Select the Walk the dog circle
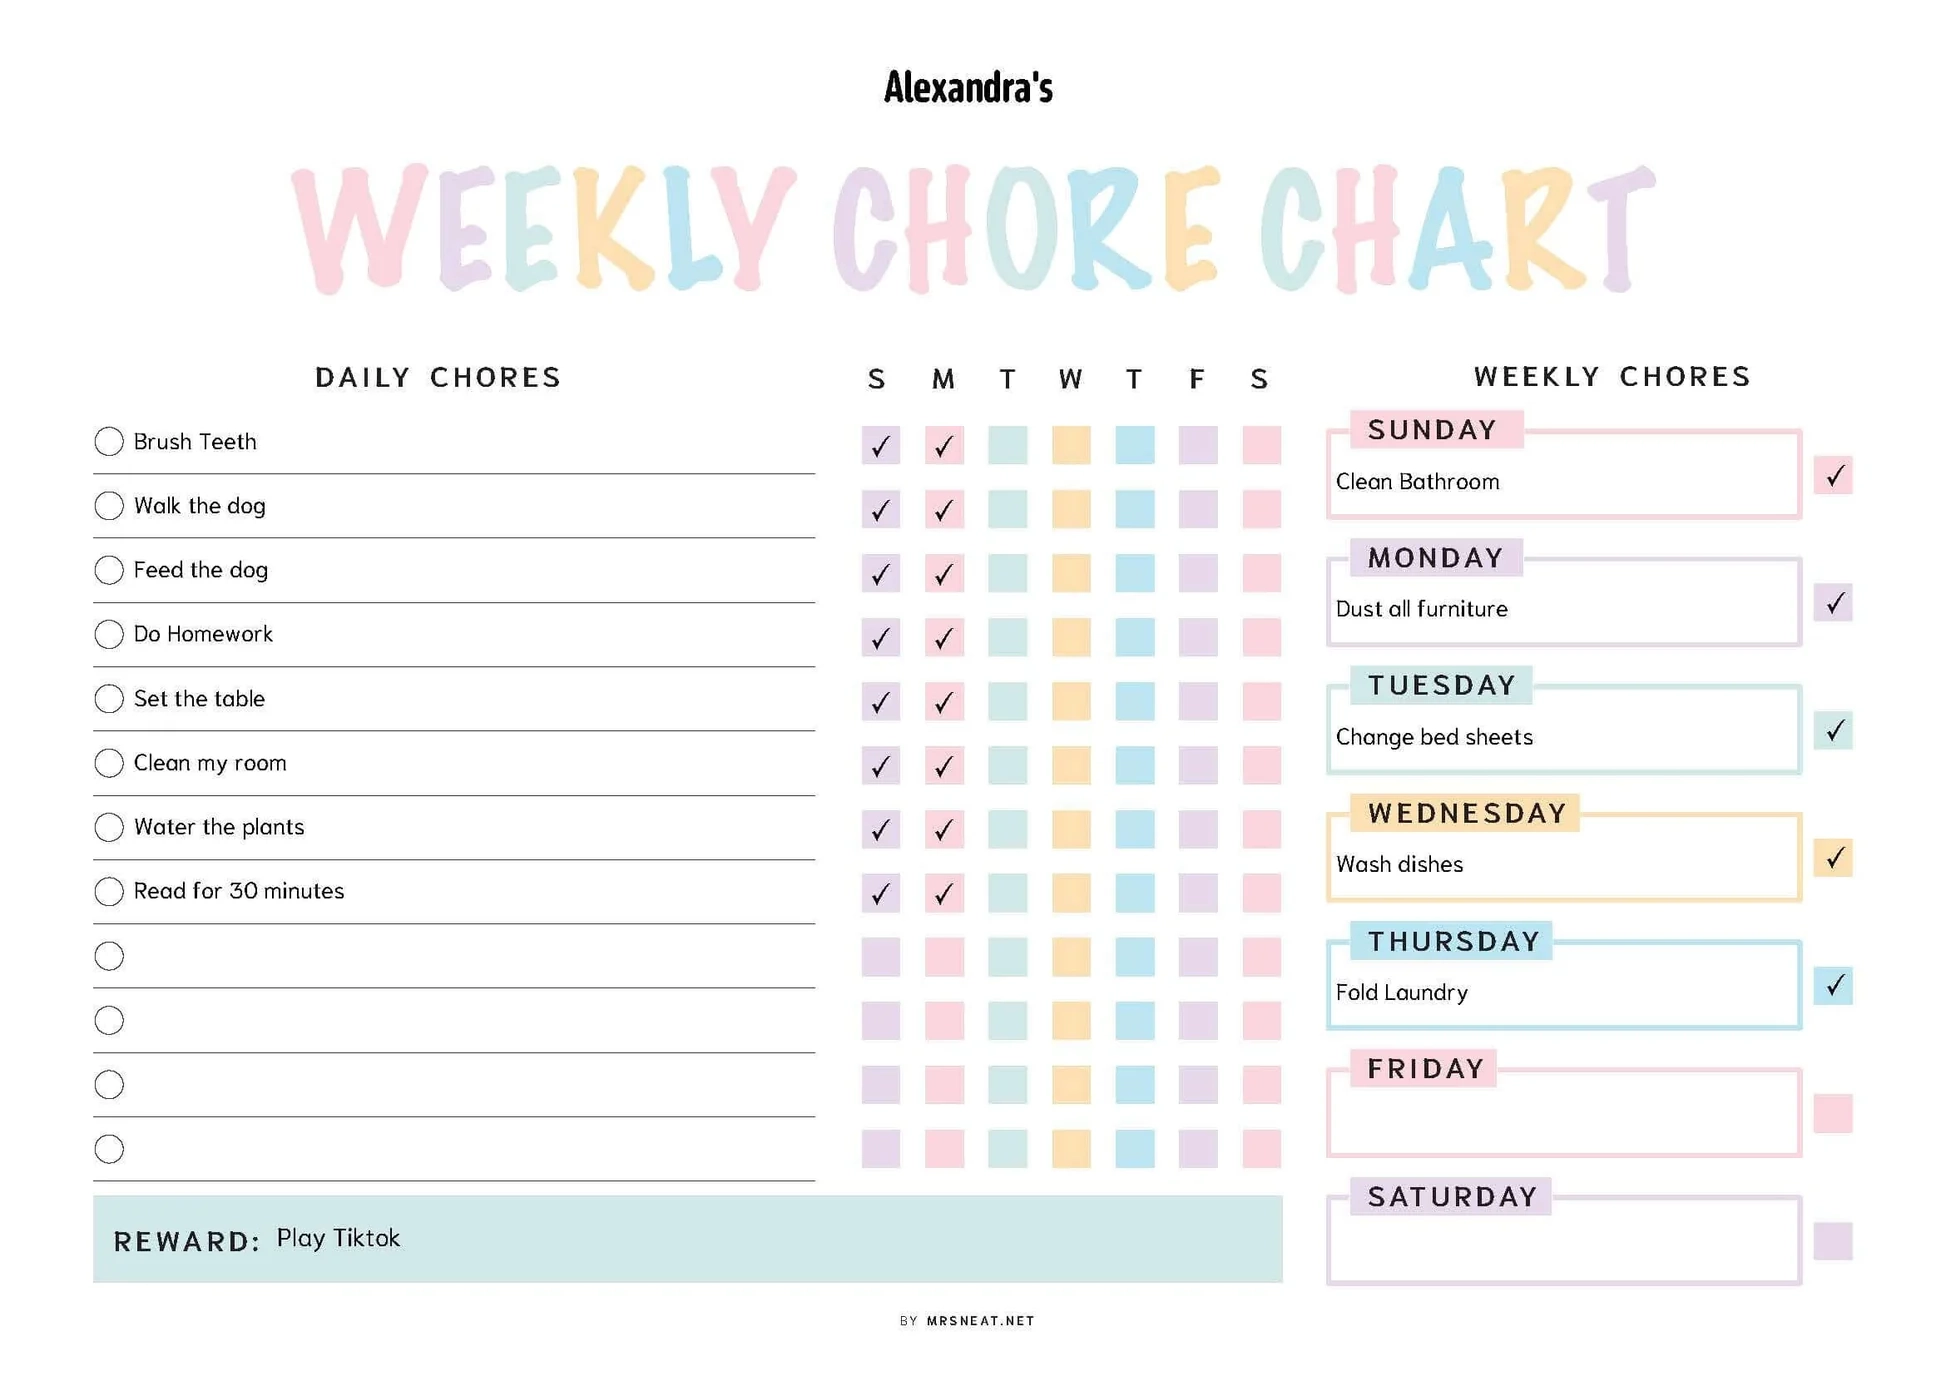 pos(109,506)
